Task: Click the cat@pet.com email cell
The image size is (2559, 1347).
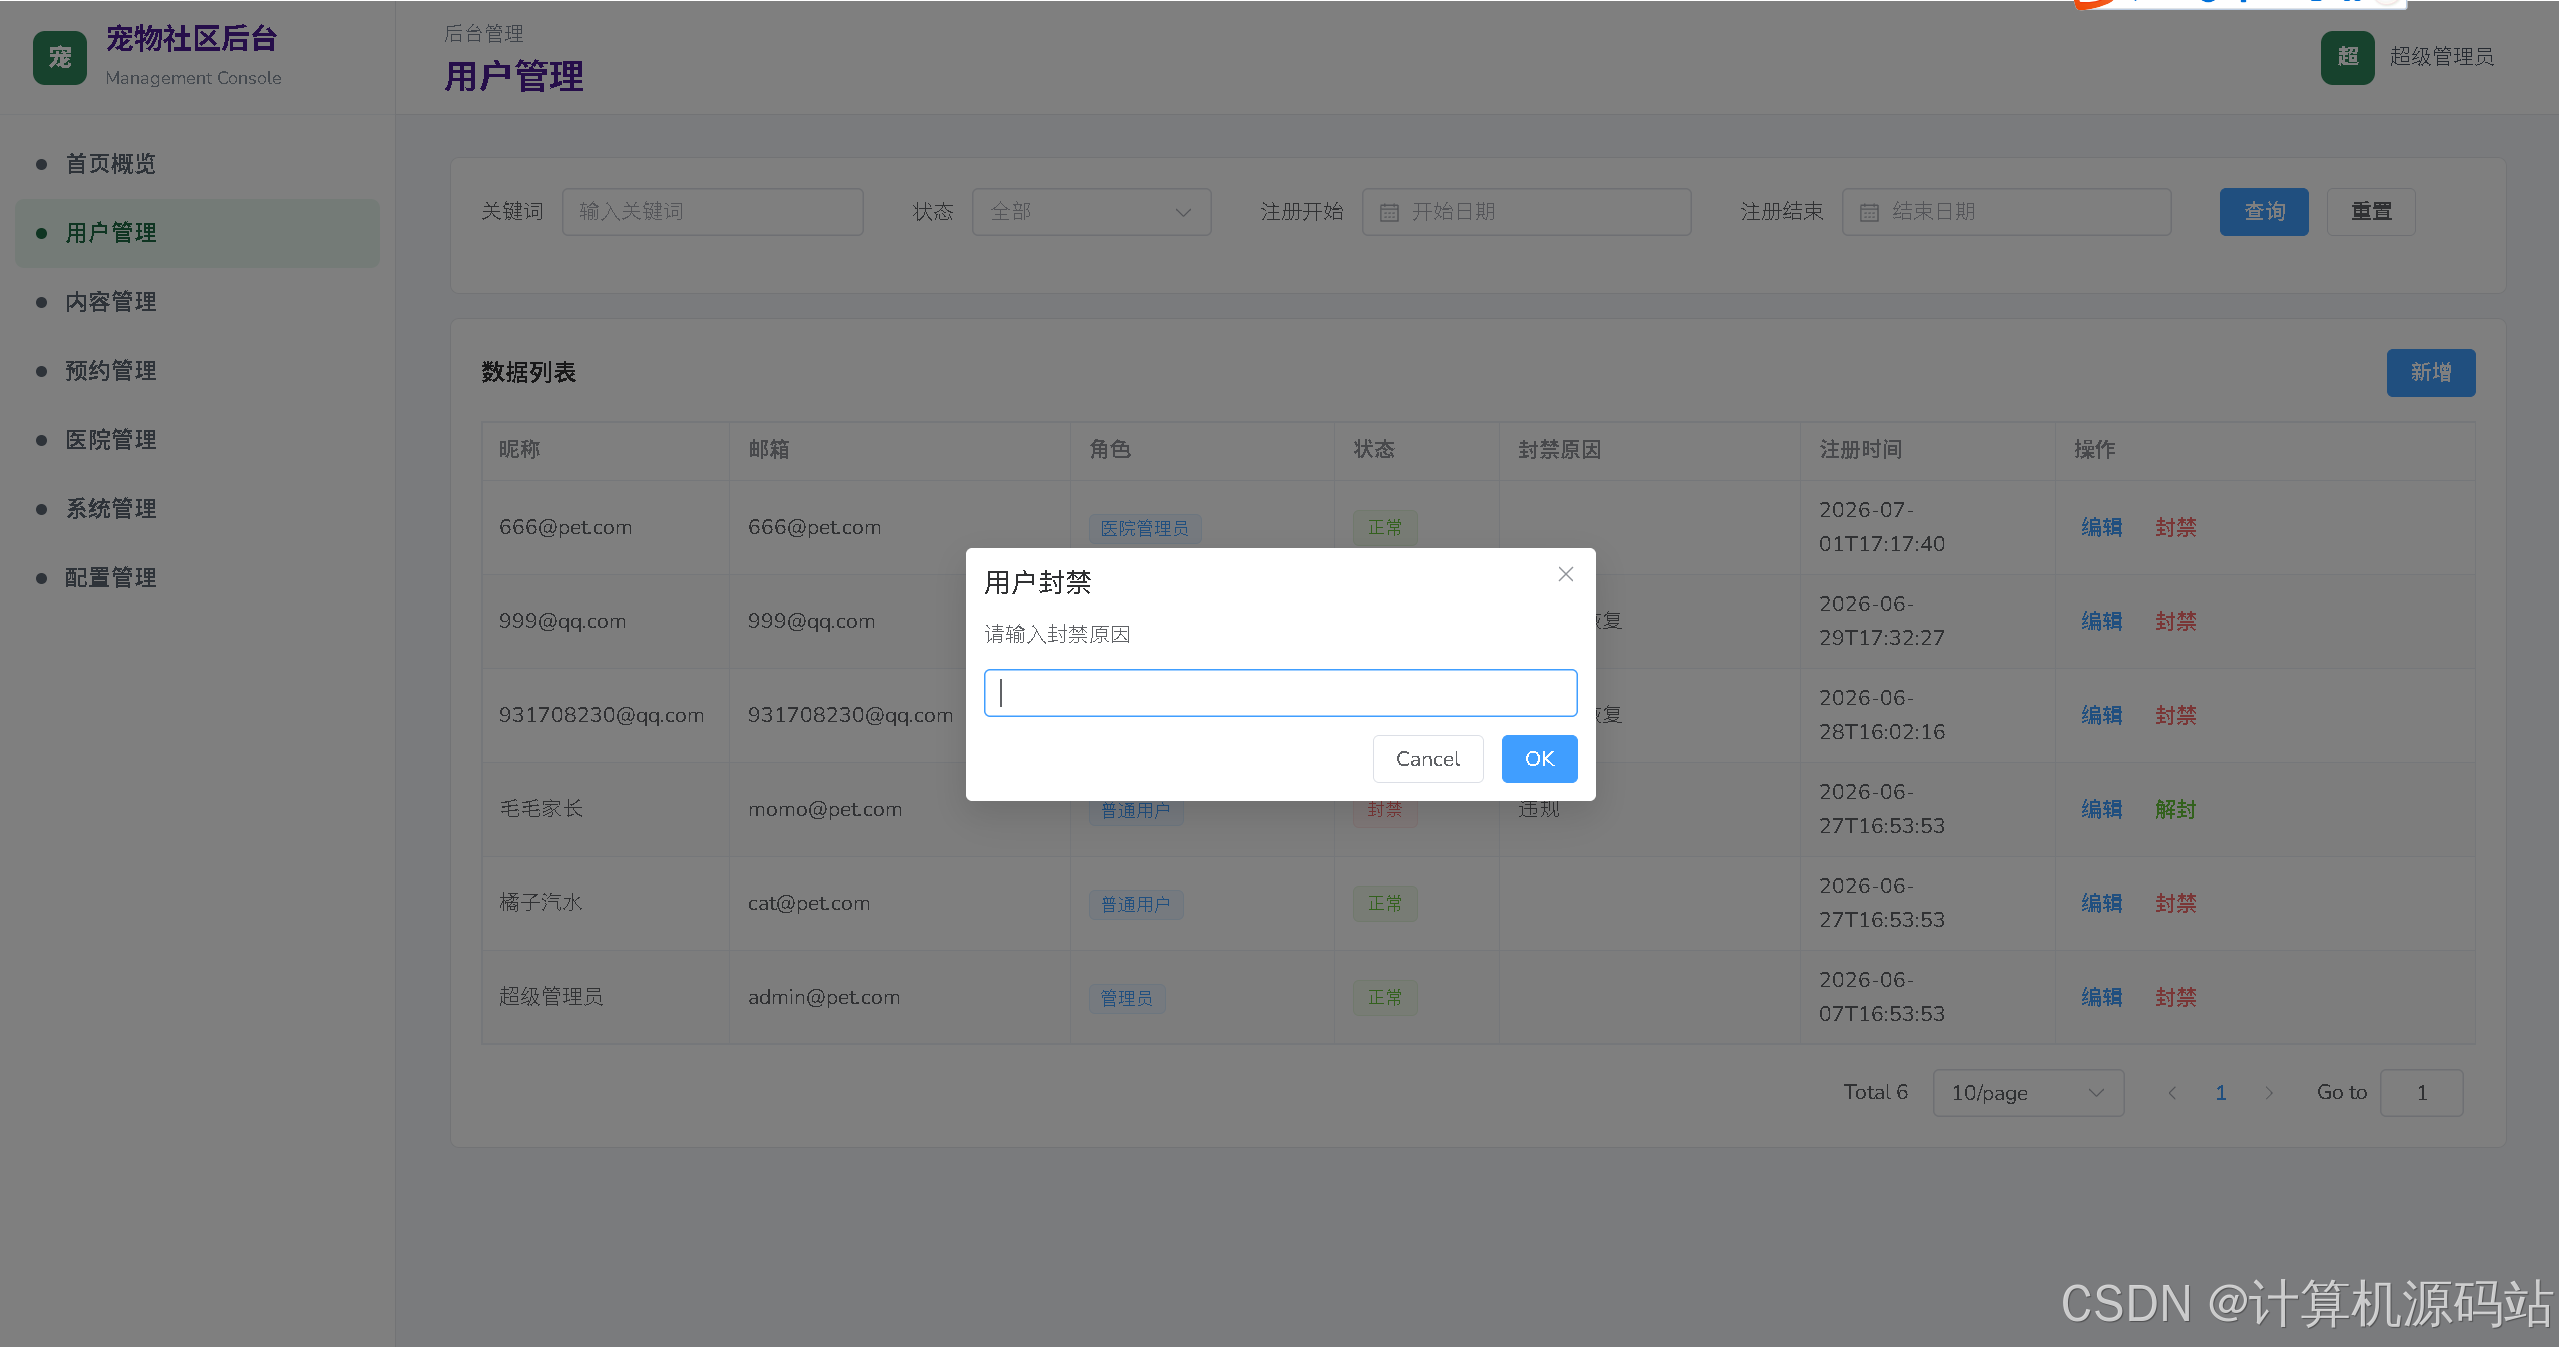Action: (x=808, y=903)
